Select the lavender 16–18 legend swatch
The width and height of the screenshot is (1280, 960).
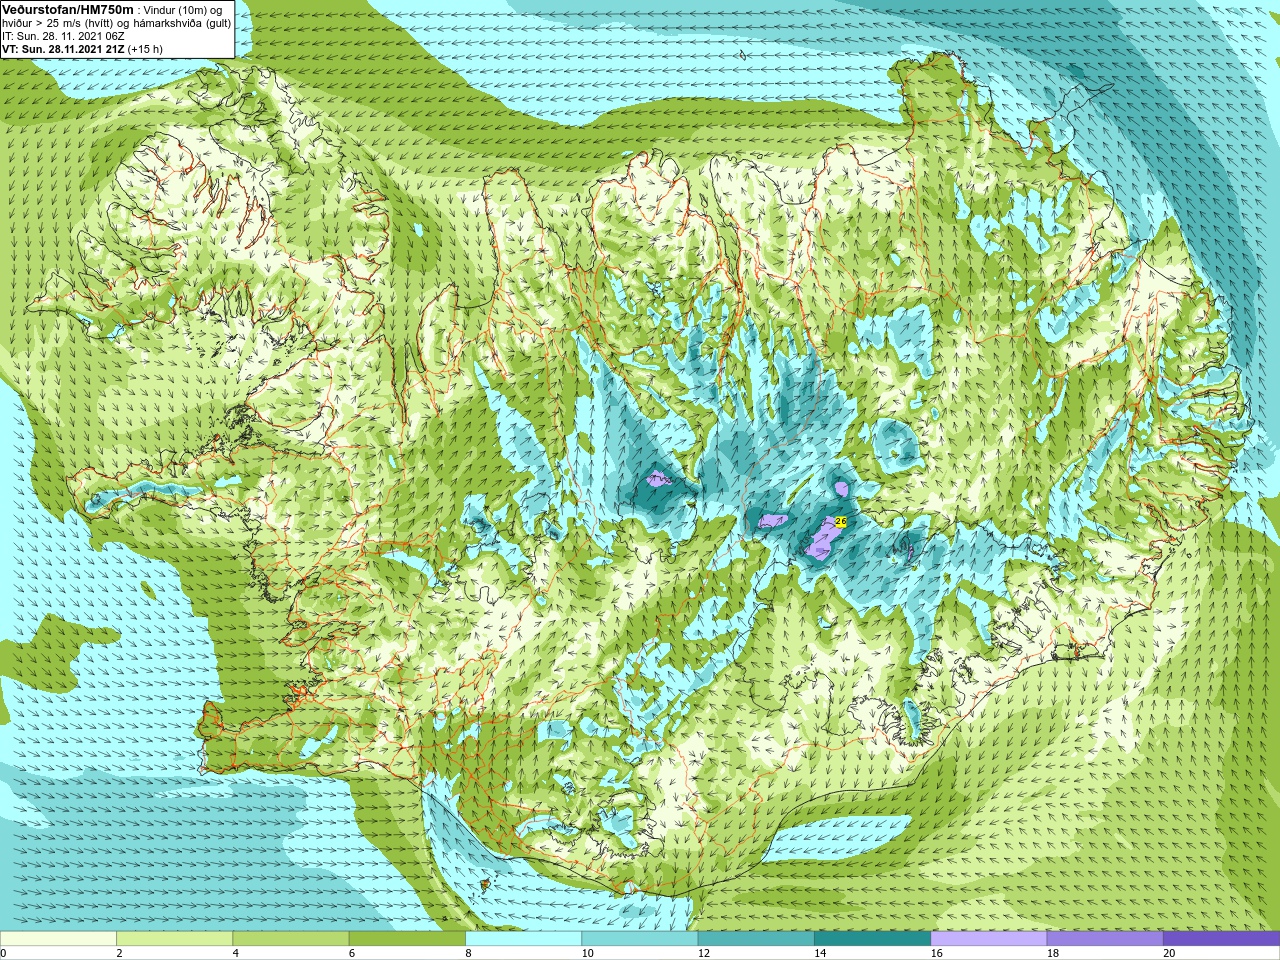[x=988, y=939]
